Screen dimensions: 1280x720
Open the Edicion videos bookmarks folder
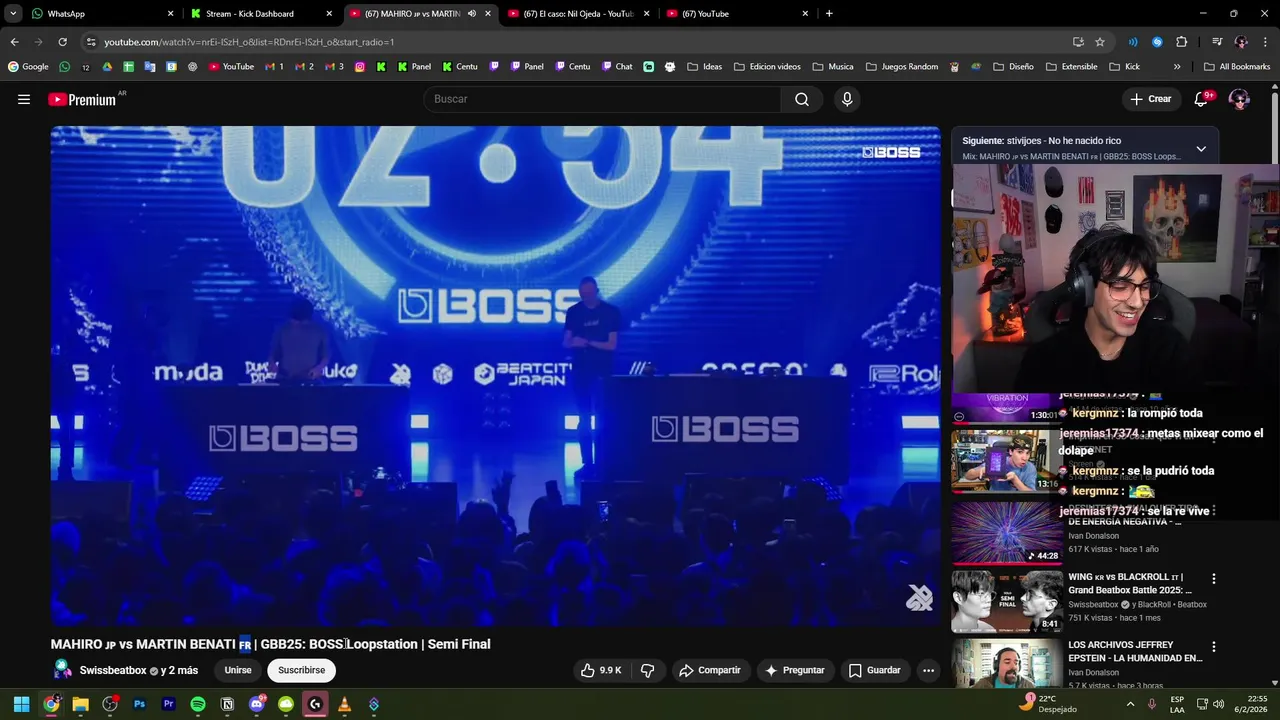coord(767,67)
